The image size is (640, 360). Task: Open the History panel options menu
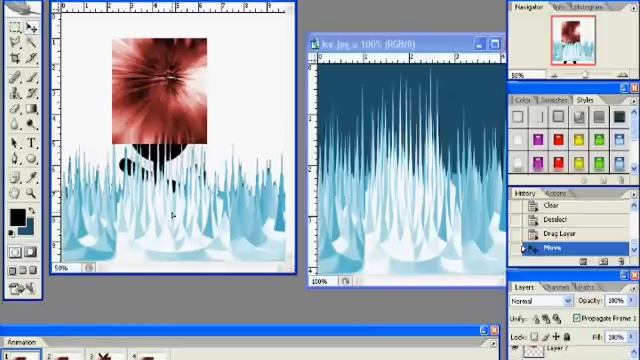pos(634,194)
